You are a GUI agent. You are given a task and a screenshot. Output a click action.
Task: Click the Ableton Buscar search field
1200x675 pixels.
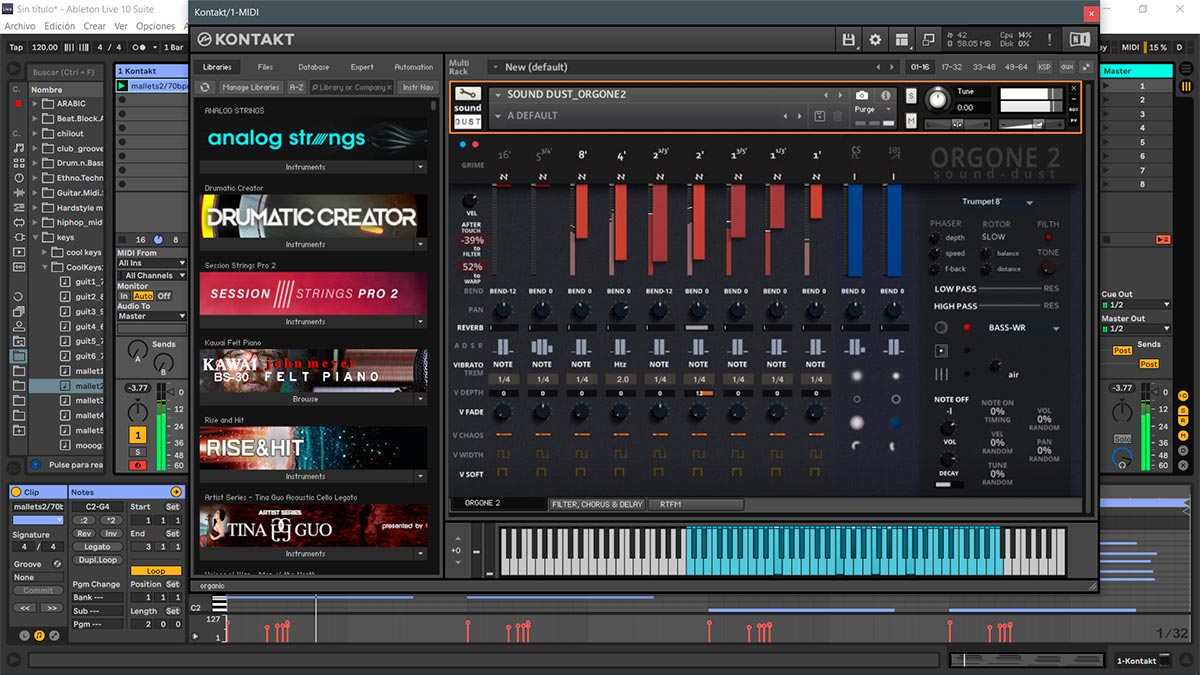[x=66, y=72]
